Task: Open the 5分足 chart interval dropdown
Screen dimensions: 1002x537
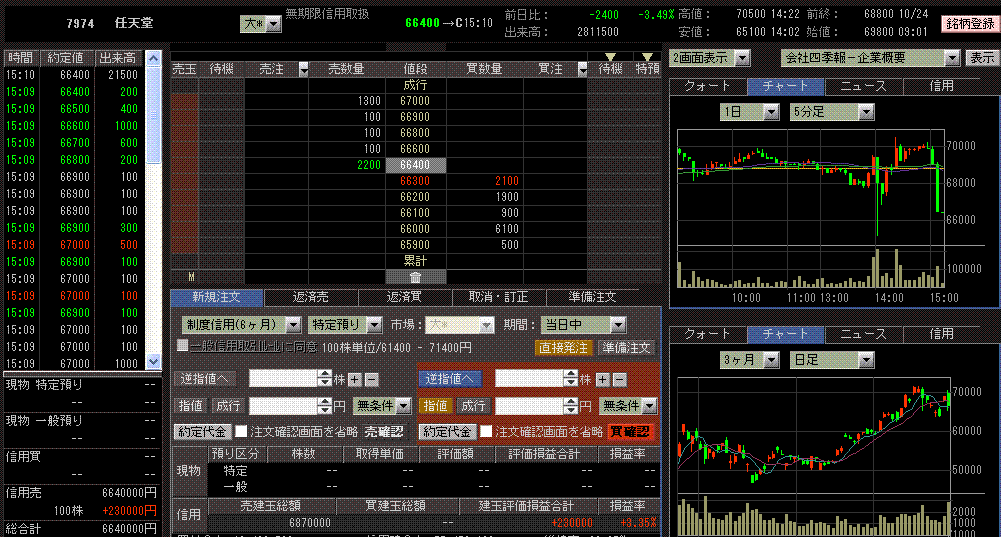Action: 865,112
